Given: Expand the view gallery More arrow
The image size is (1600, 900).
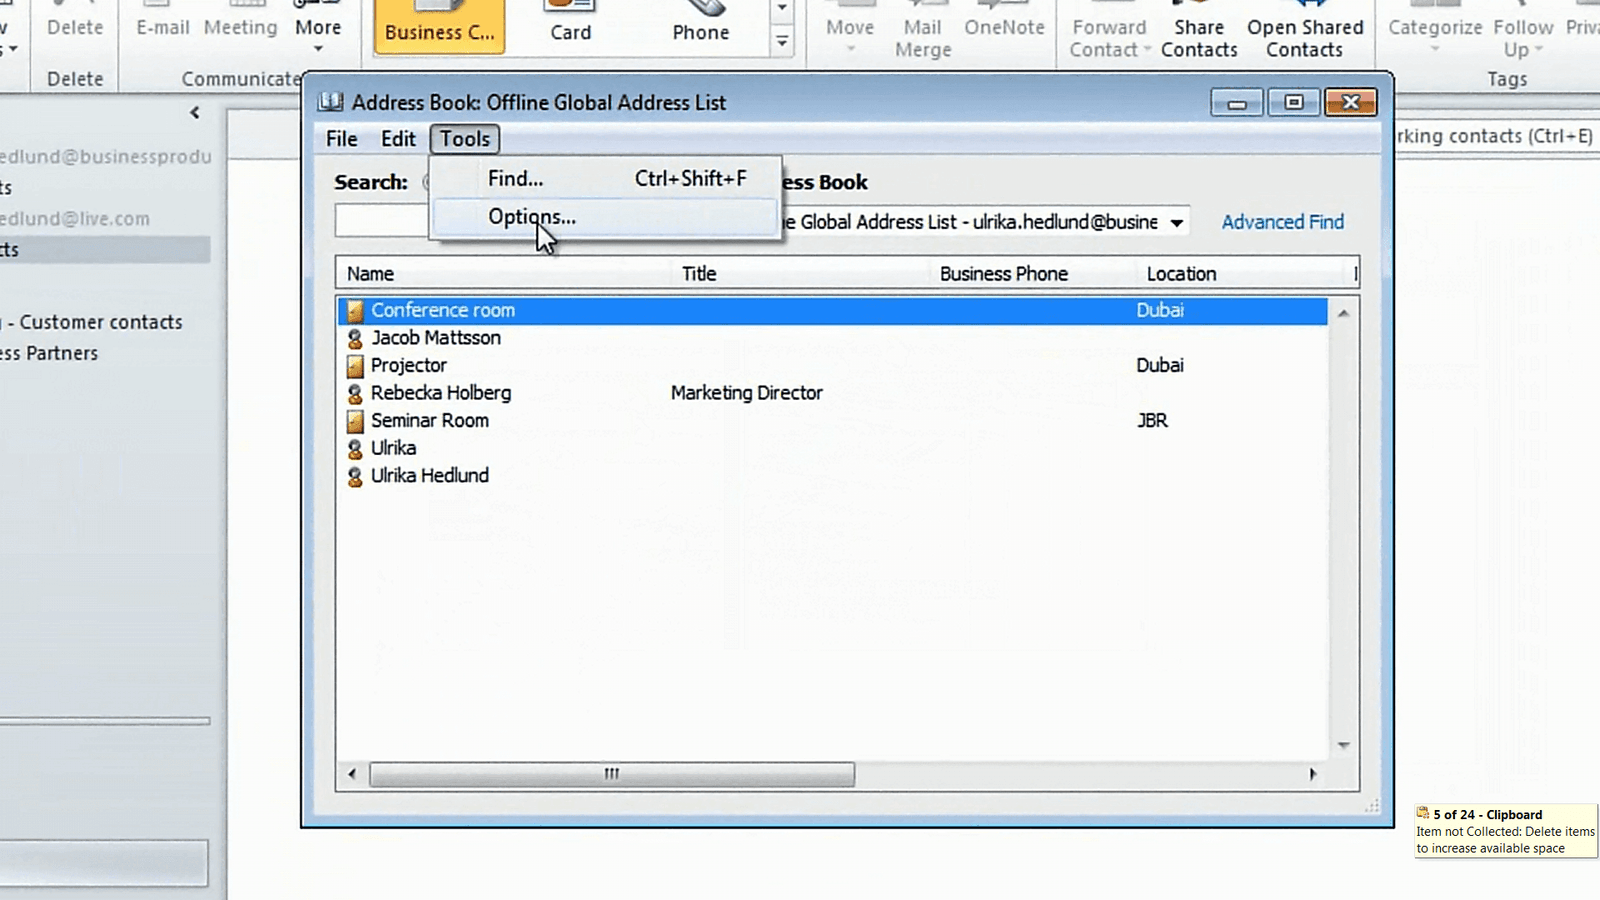Looking at the screenshot, I should click(x=782, y=41).
